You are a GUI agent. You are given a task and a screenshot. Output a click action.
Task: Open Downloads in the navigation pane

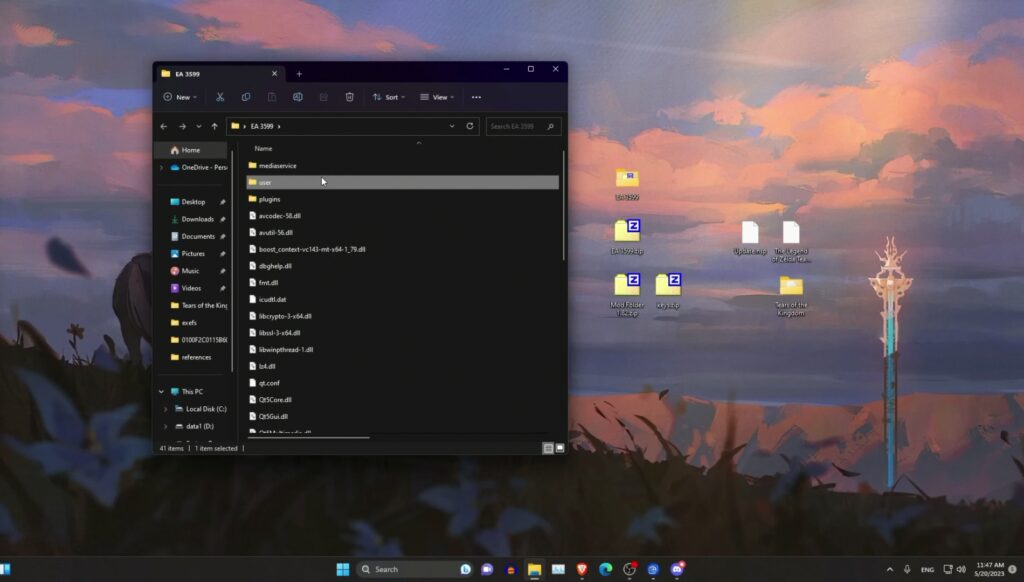coord(197,219)
